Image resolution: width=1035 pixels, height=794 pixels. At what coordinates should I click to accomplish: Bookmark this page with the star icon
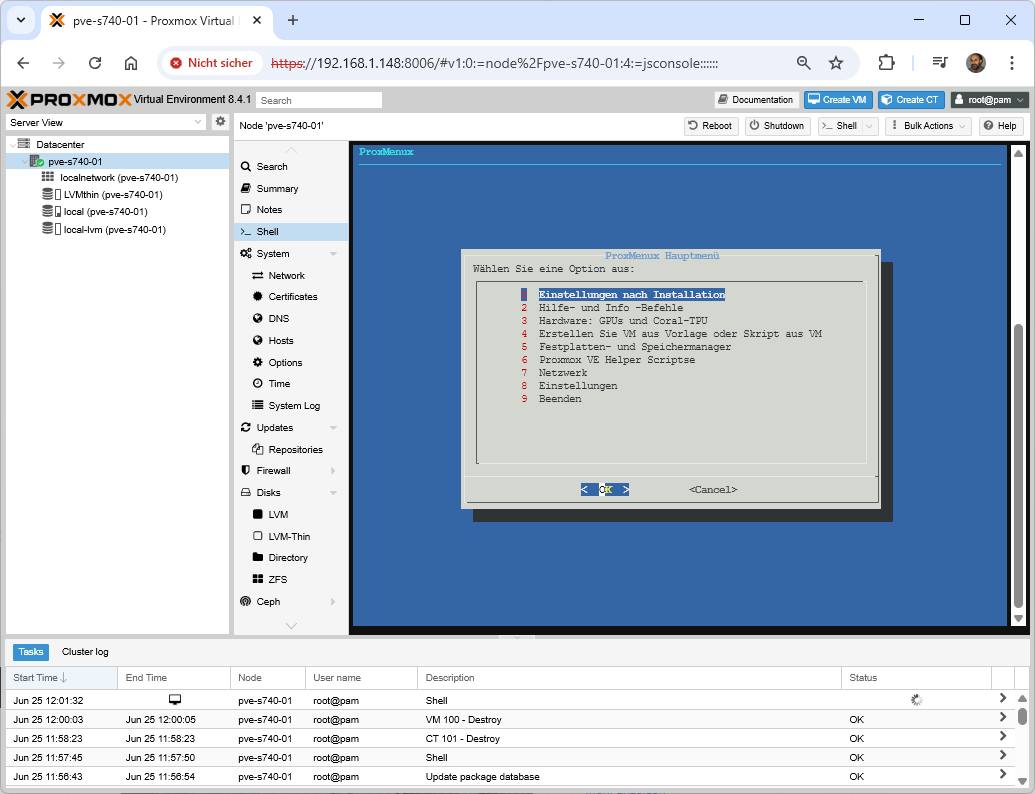pos(836,63)
